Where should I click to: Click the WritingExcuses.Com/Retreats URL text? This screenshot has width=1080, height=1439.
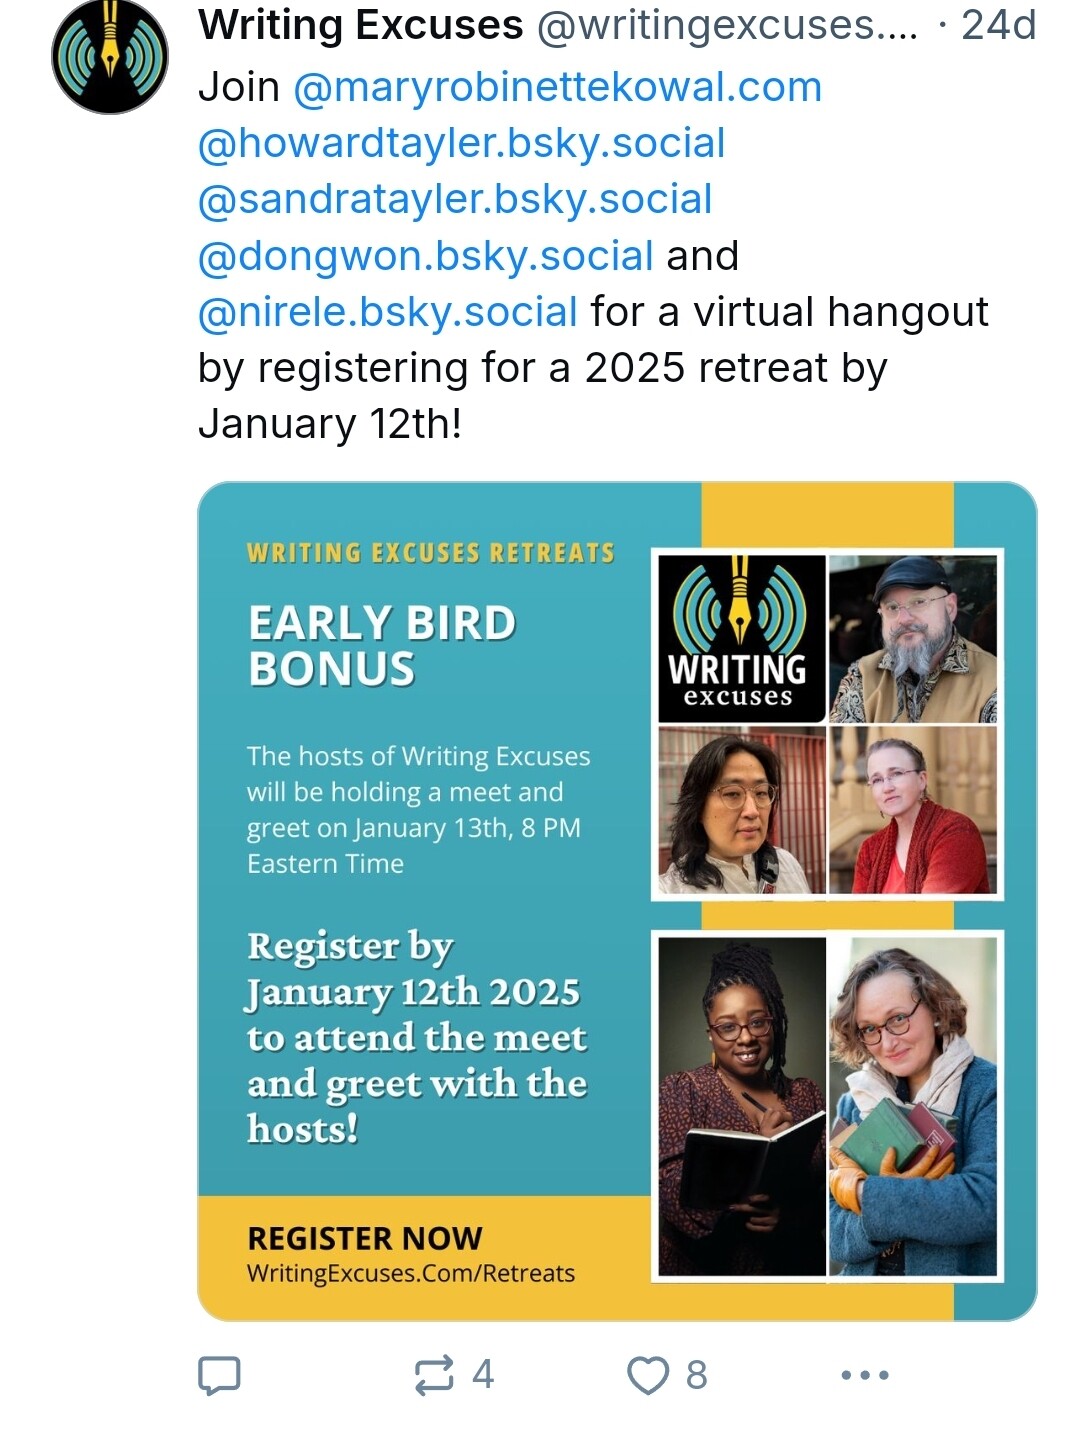(411, 1274)
